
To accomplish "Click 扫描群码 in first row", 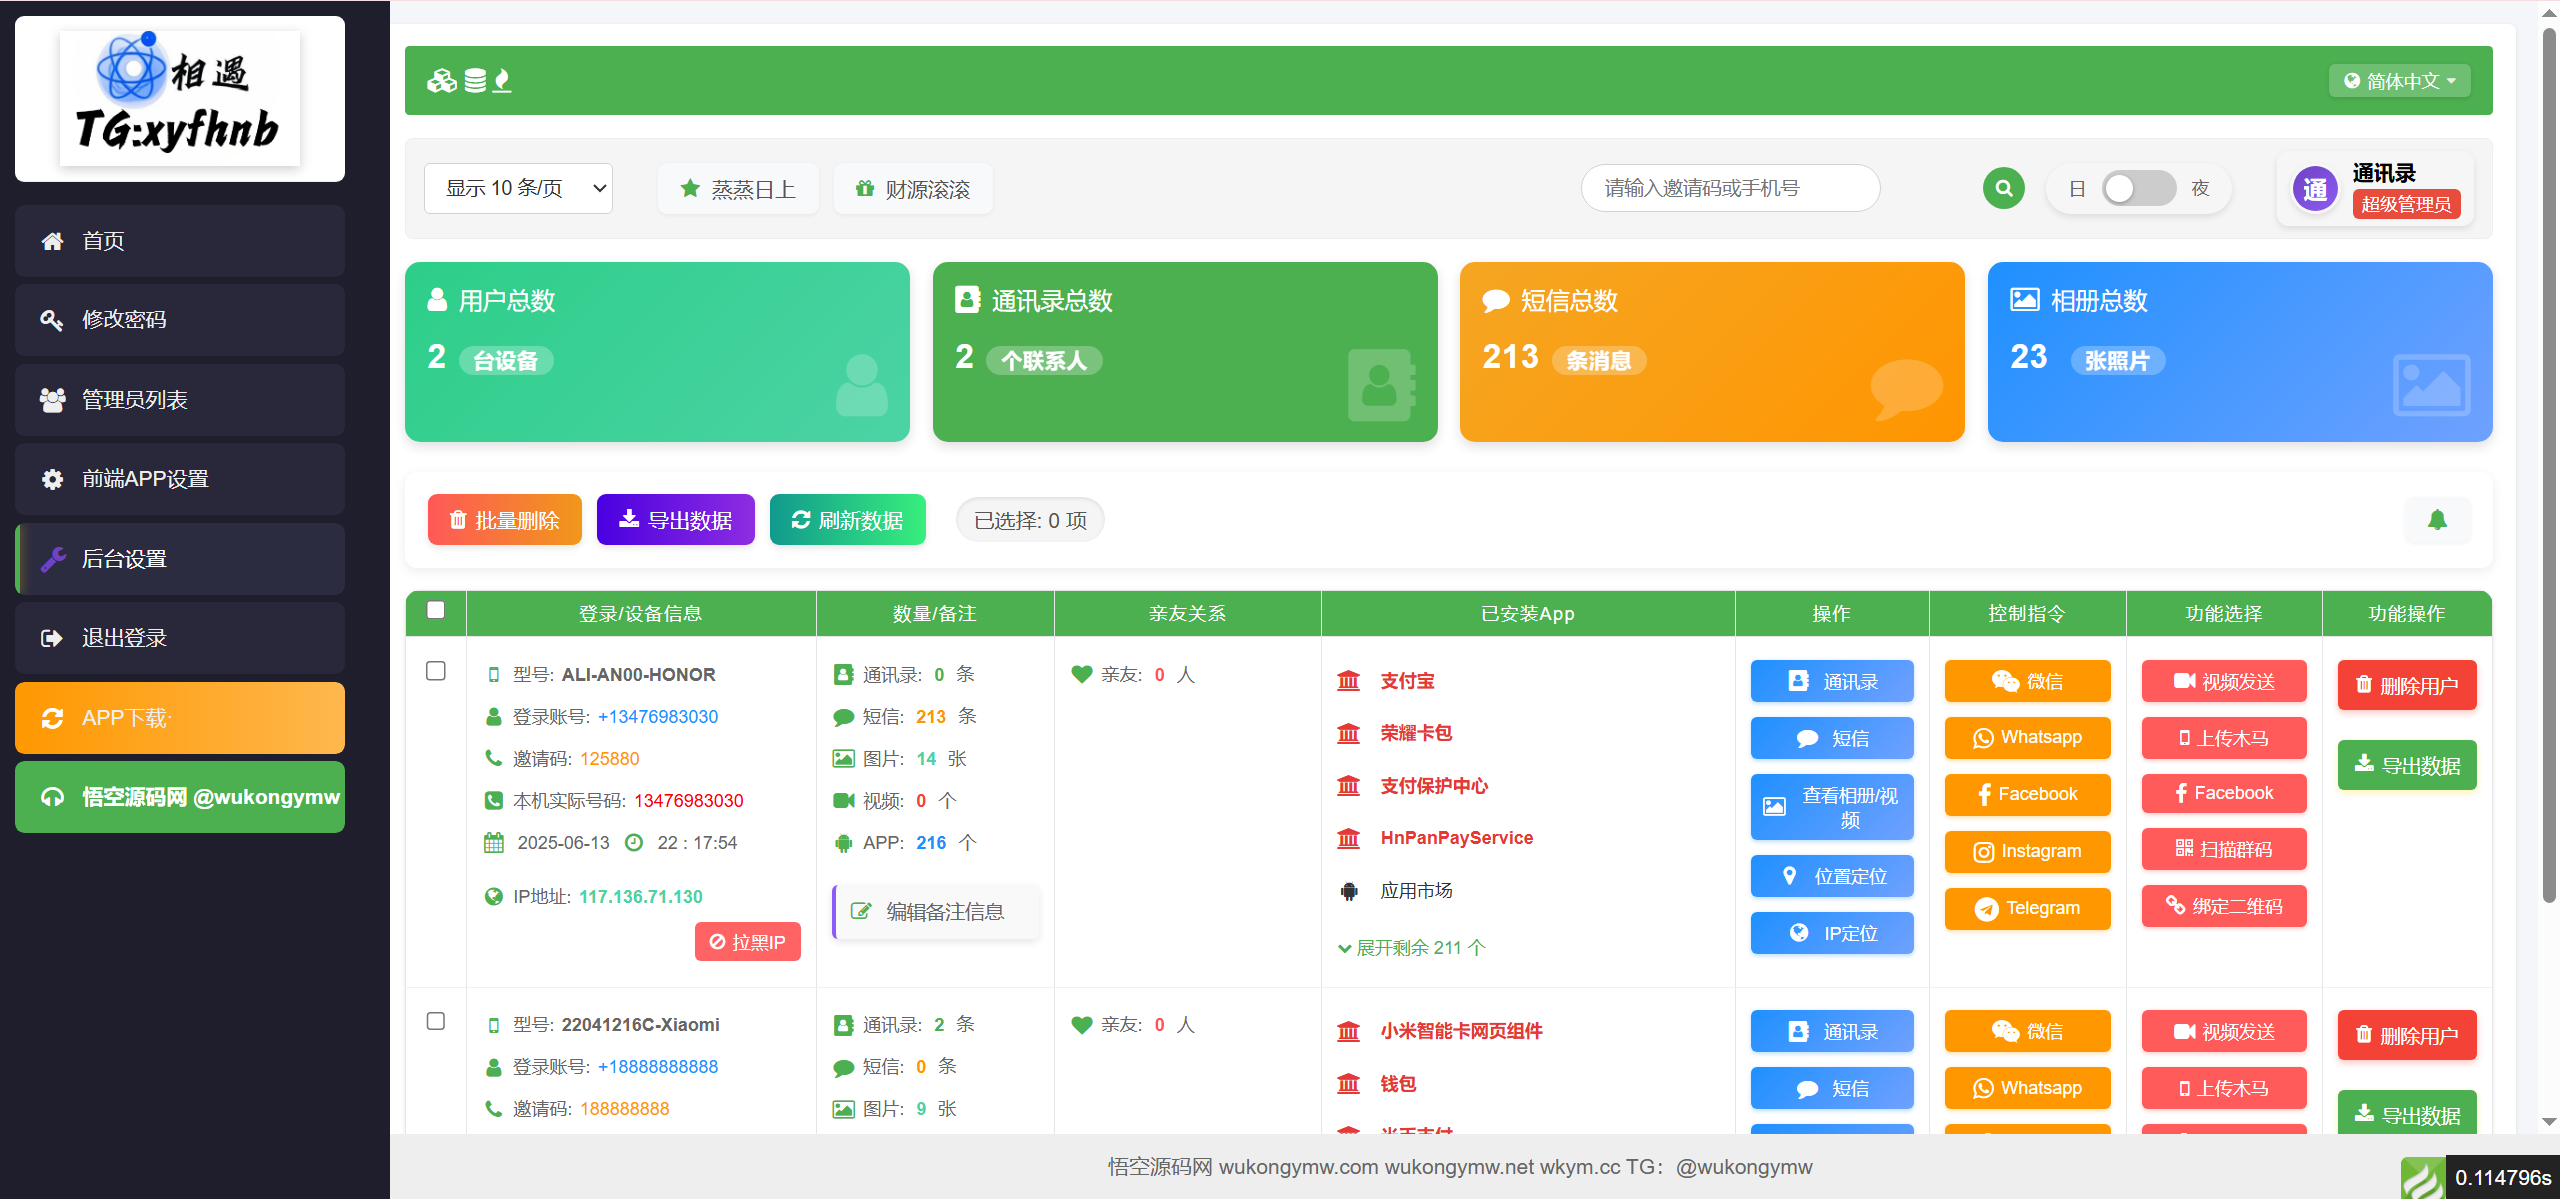I will point(2224,849).
